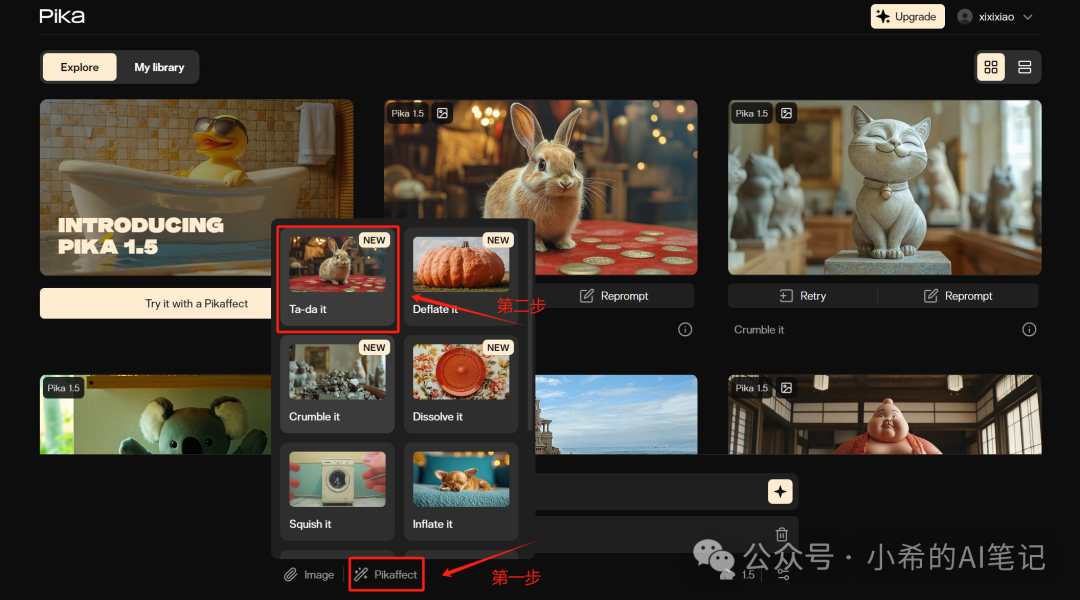Image resolution: width=1080 pixels, height=600 pixels.
Task: Click the sparkle generate button
Action: click(x=780, y=491)
